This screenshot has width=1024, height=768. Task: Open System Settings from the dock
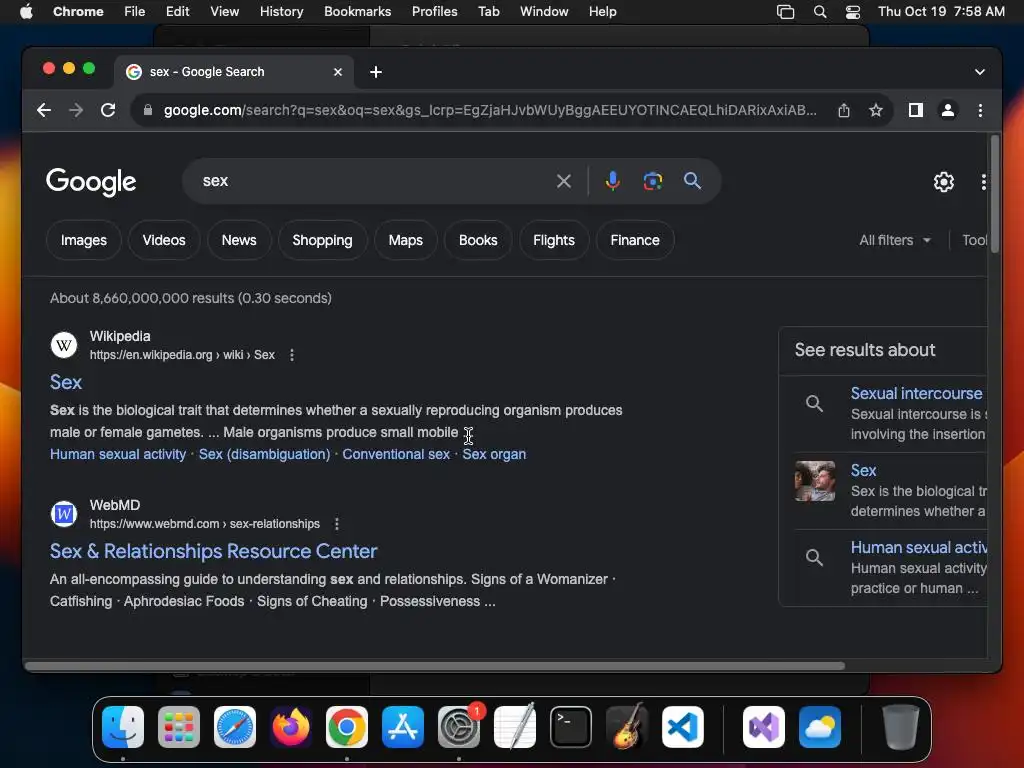[458, 727]
